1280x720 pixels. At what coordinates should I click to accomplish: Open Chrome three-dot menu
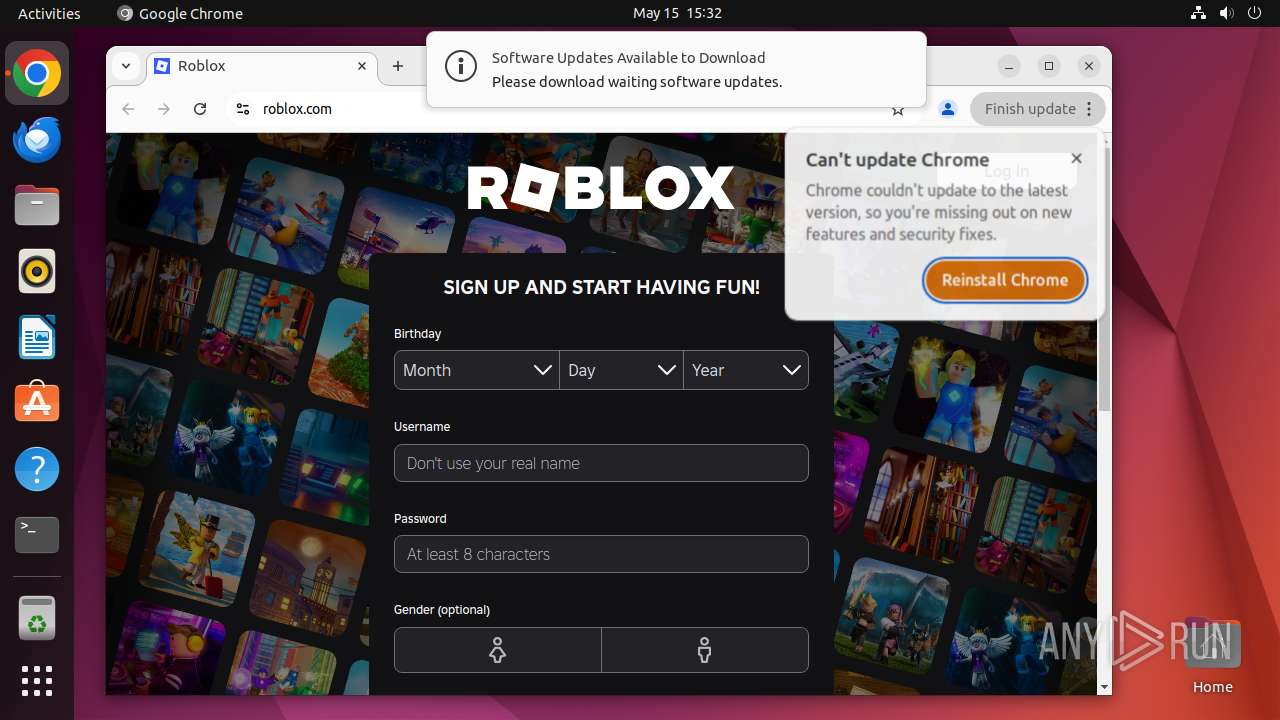pos(1090,109)
